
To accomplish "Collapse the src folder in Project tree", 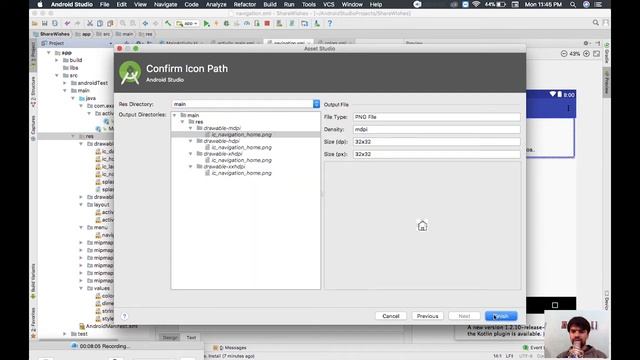I will (57, 76).
